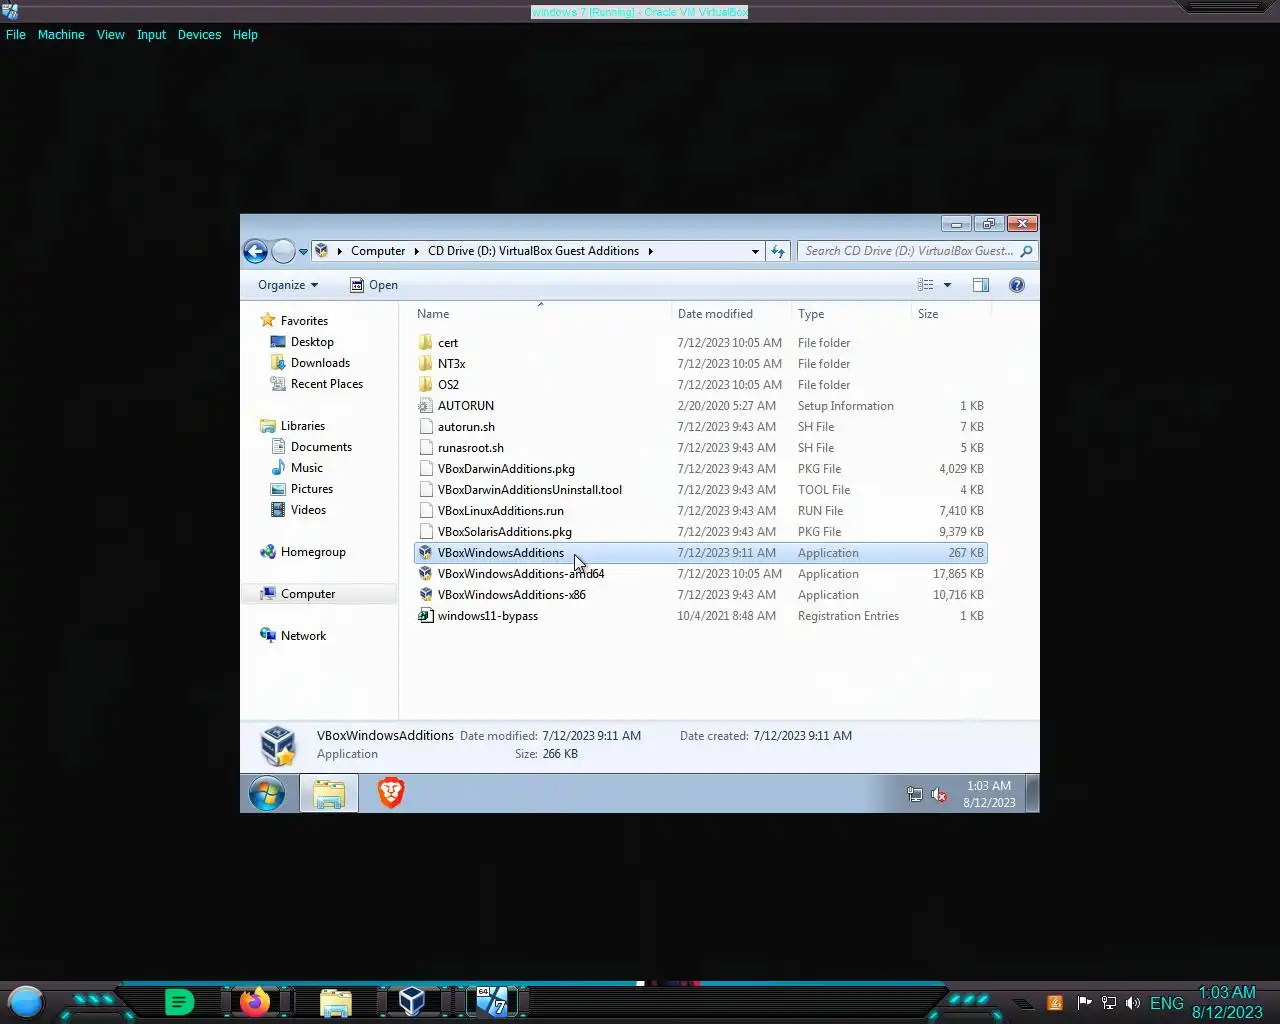1280x1024 pixels.
Task: Select the AUTORUN setup information file icon
Action: click(425, 406)
